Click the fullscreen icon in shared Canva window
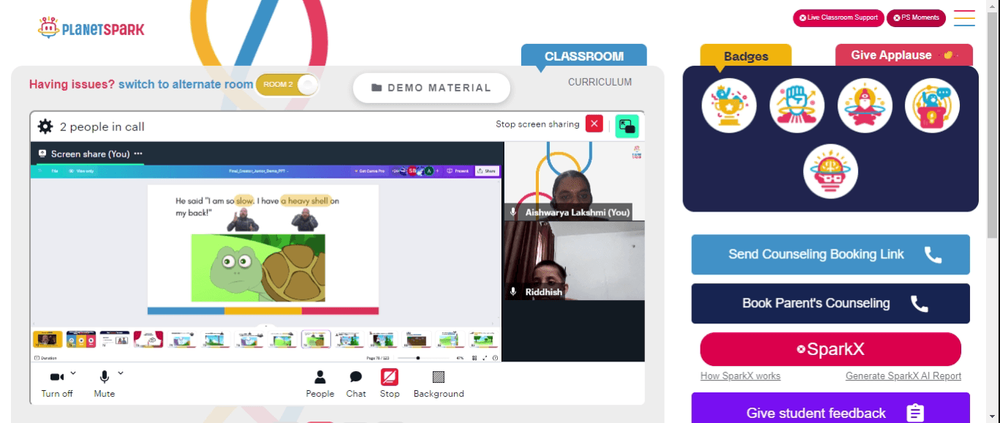The width and height of the screenshot is (1000, 423). pyautogui.click(x=485, y=358)
